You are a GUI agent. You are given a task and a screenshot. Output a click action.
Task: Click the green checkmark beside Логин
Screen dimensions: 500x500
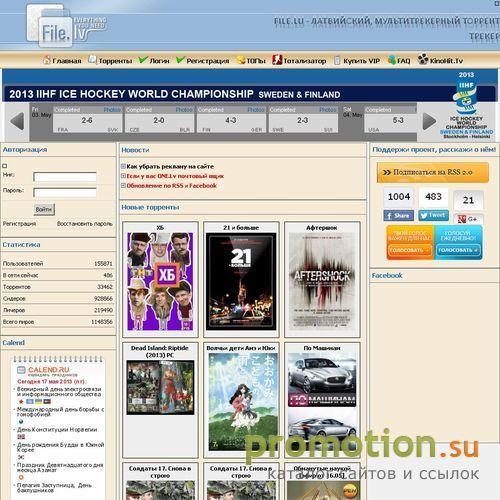point(143,60)
